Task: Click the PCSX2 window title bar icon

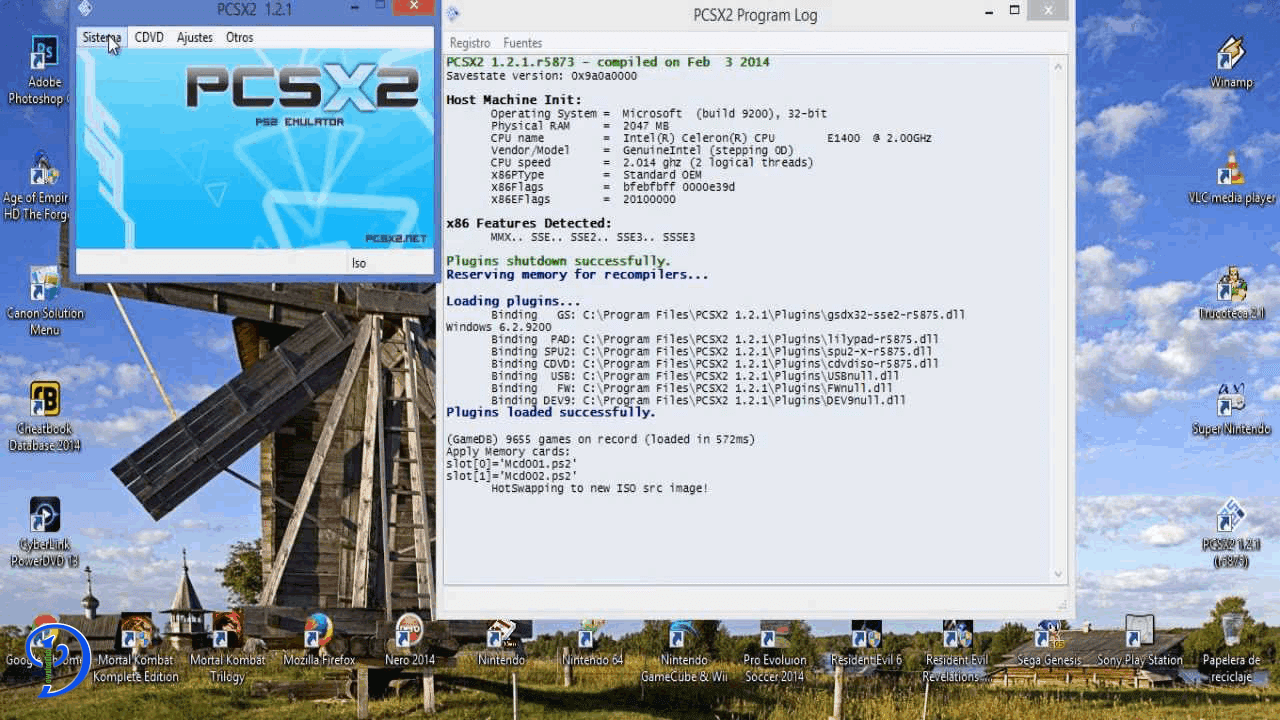Action: tap(85, 9)
